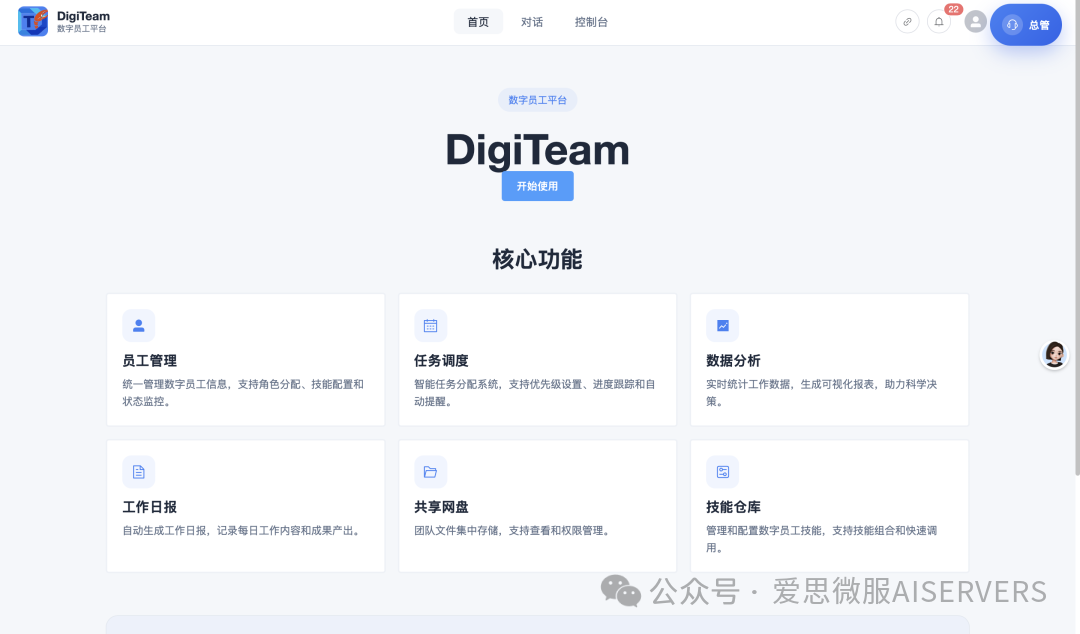Switch to the 首页 tab
The height and width of the screenshot is (634, 1080).
pyautogui.click(x=478, y=22)
